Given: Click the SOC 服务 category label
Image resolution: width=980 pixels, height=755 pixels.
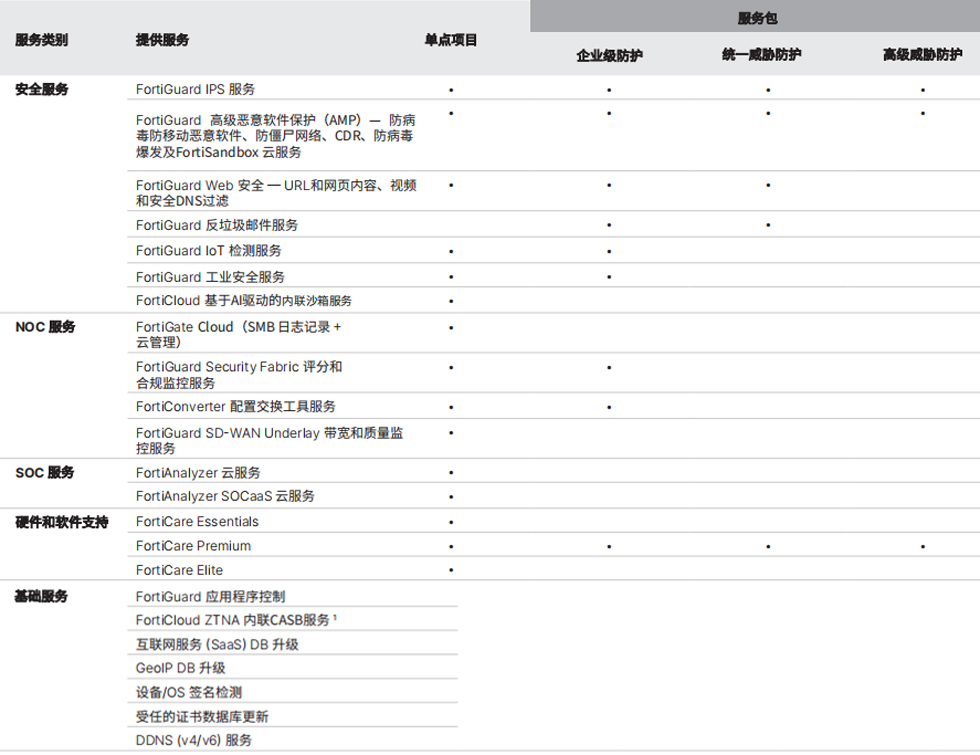Looking at the screenshot, I should tap(44, 472).
